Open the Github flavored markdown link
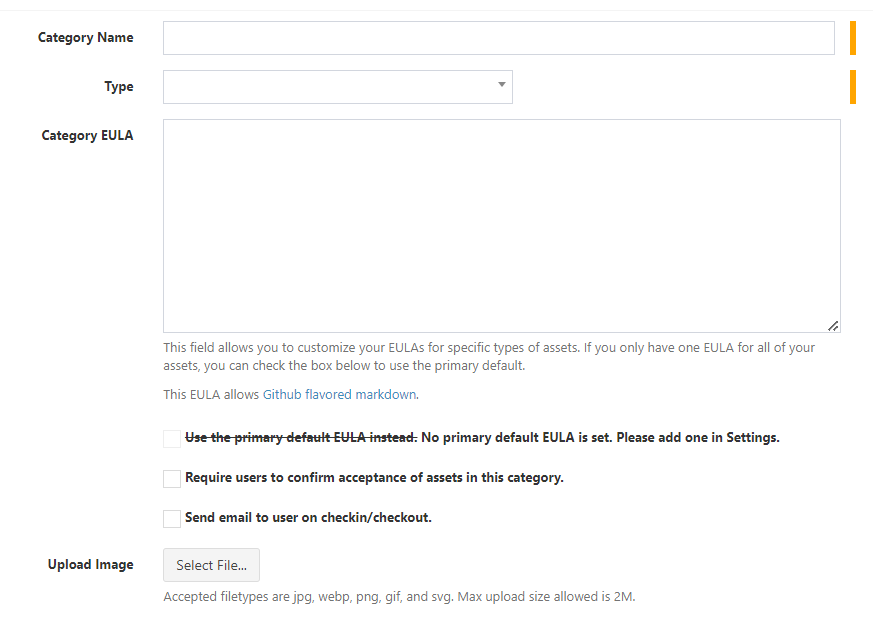This screenshot has height=618, width=873. pyautogui.click(x=339, y=395)
